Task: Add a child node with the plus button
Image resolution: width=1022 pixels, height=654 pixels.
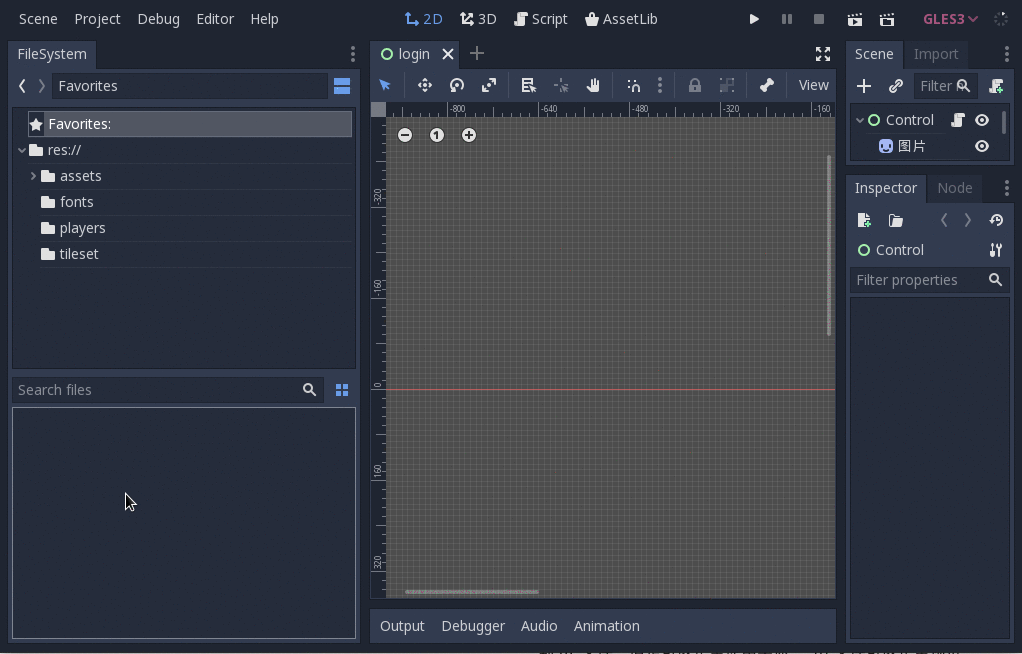Action: (x=863, y=86)
